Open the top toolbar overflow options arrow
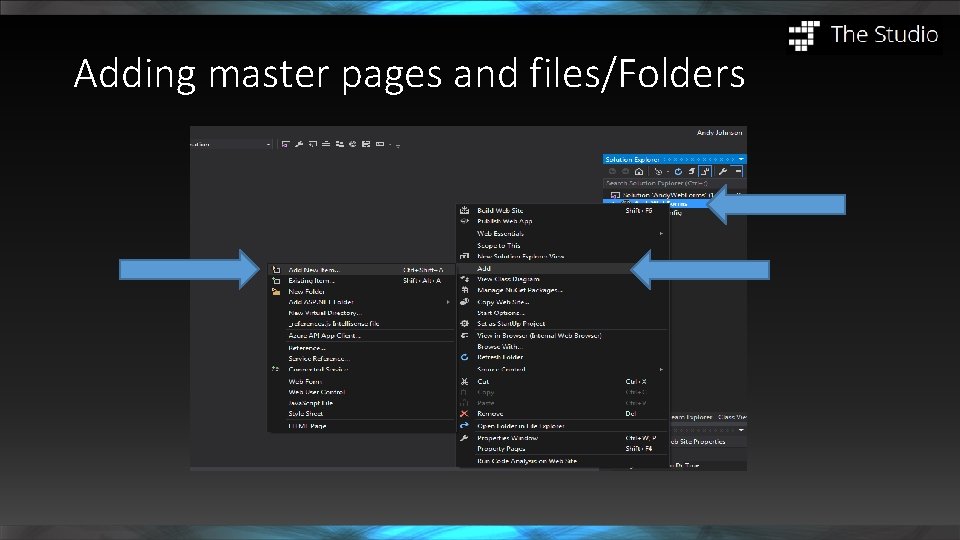Viewport: 960px width, 540px height. [397, 146]
